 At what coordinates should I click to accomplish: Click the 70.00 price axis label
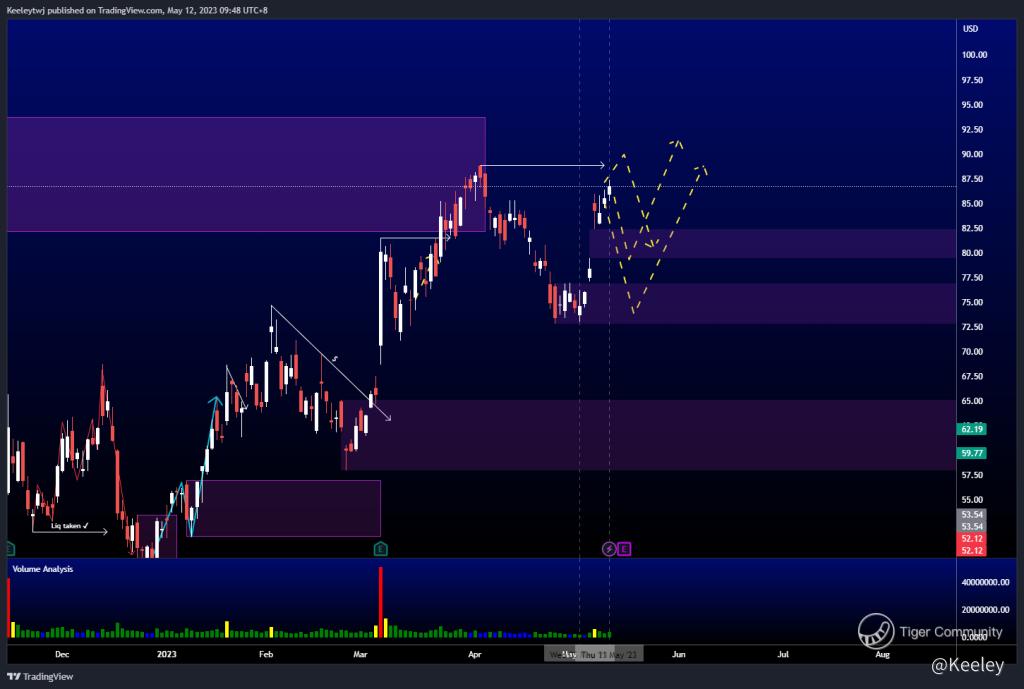[972, 351]
